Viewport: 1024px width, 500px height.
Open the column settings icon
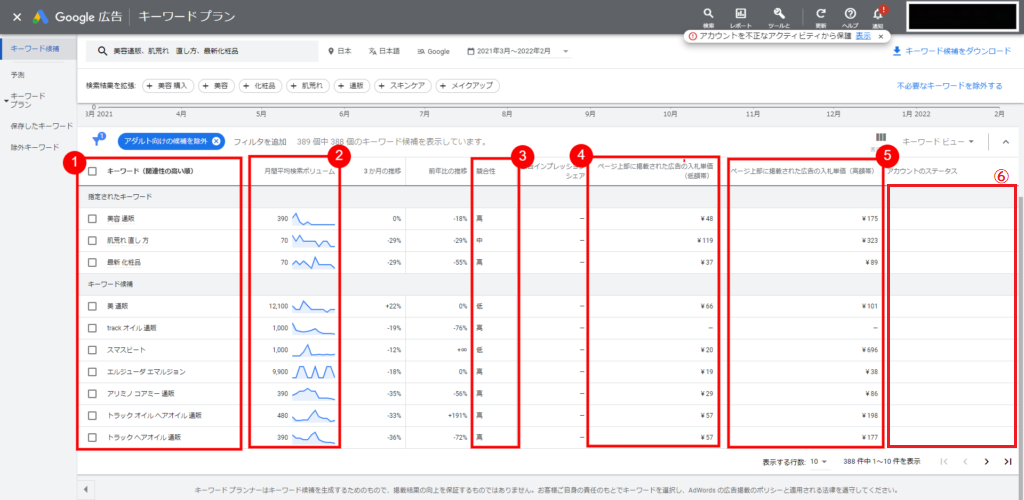(x=880, y=139)
